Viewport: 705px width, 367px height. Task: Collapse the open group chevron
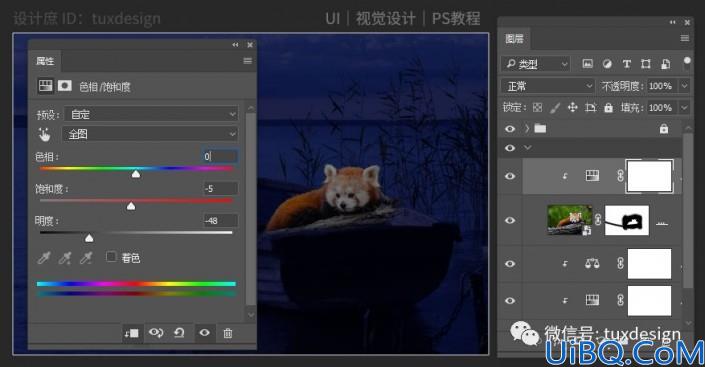pyautogui.click(x=527, y=148)
